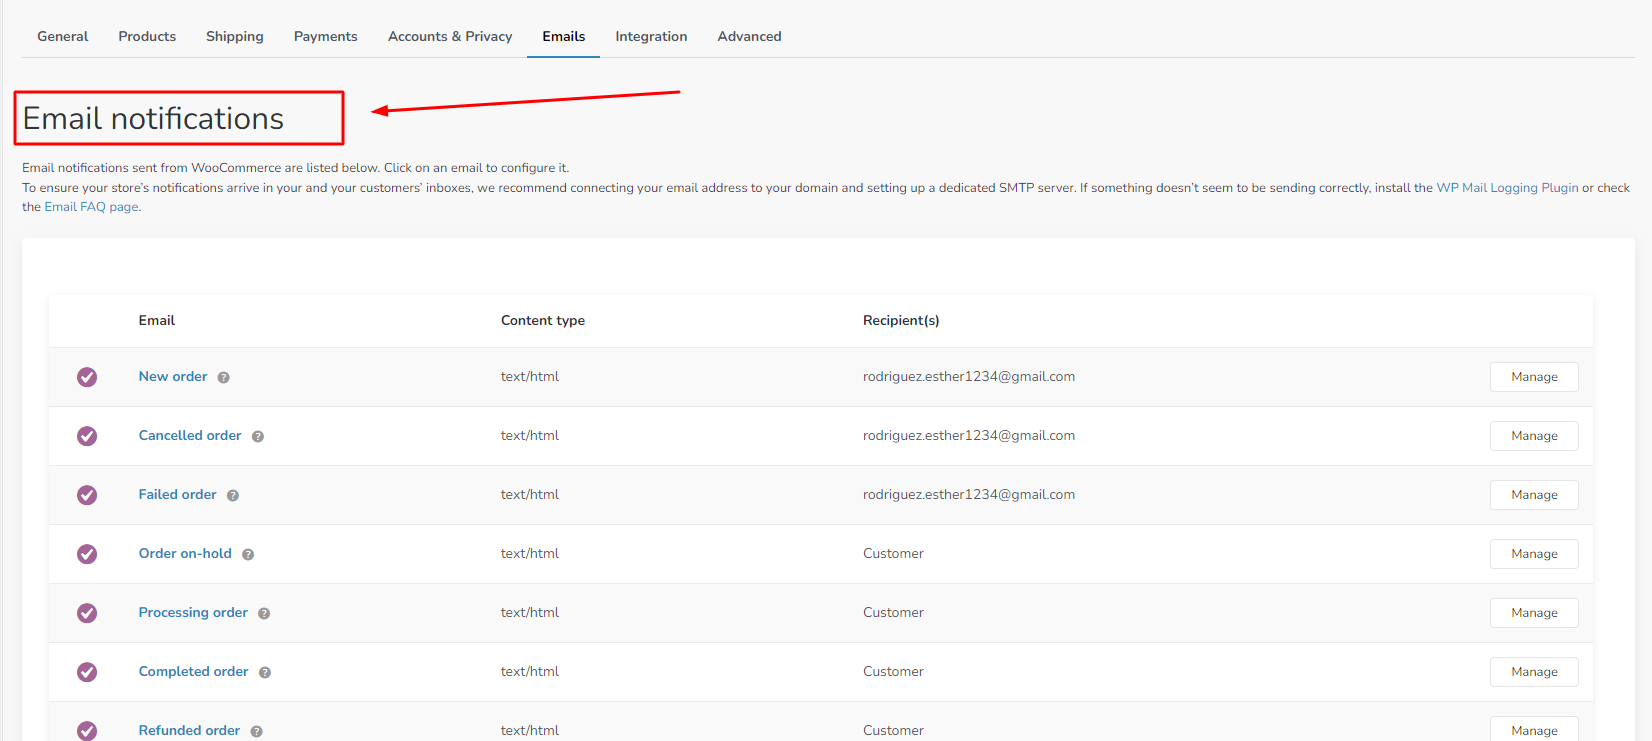The image size is (1652, 741).
Task: Open the Processing order email settings
Action: (193, 612)
